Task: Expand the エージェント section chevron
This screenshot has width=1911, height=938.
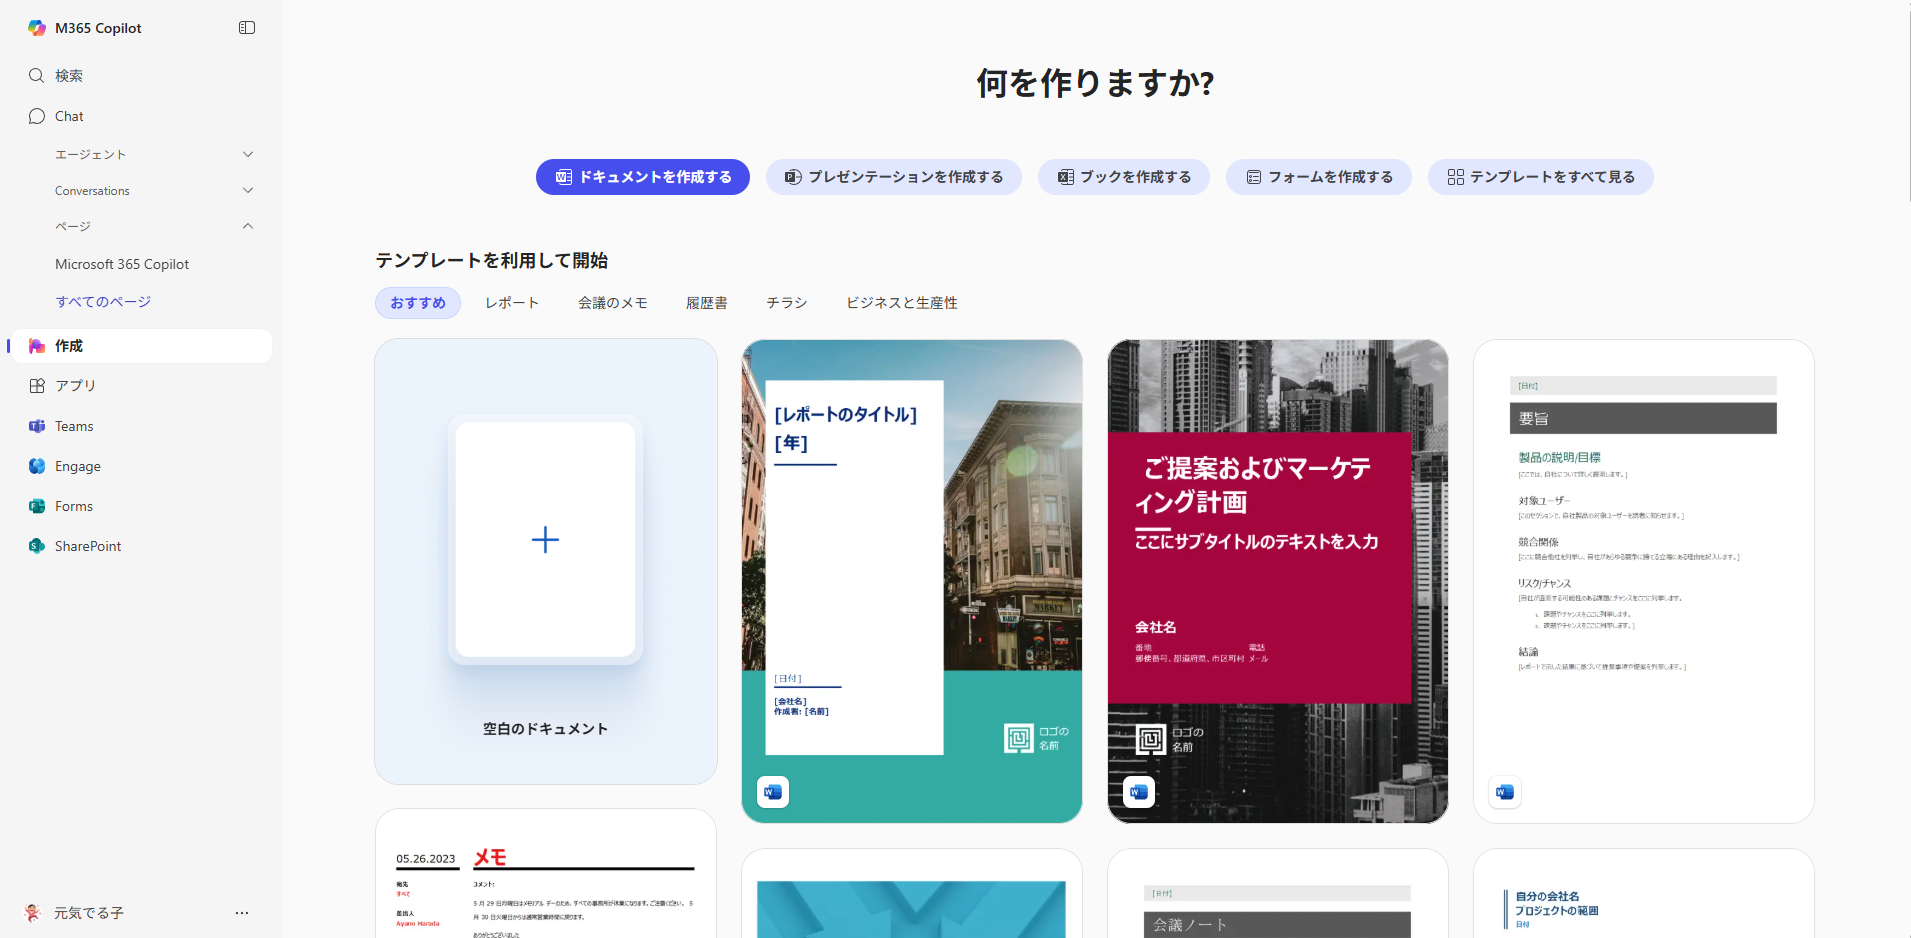Action: point(248,154)
